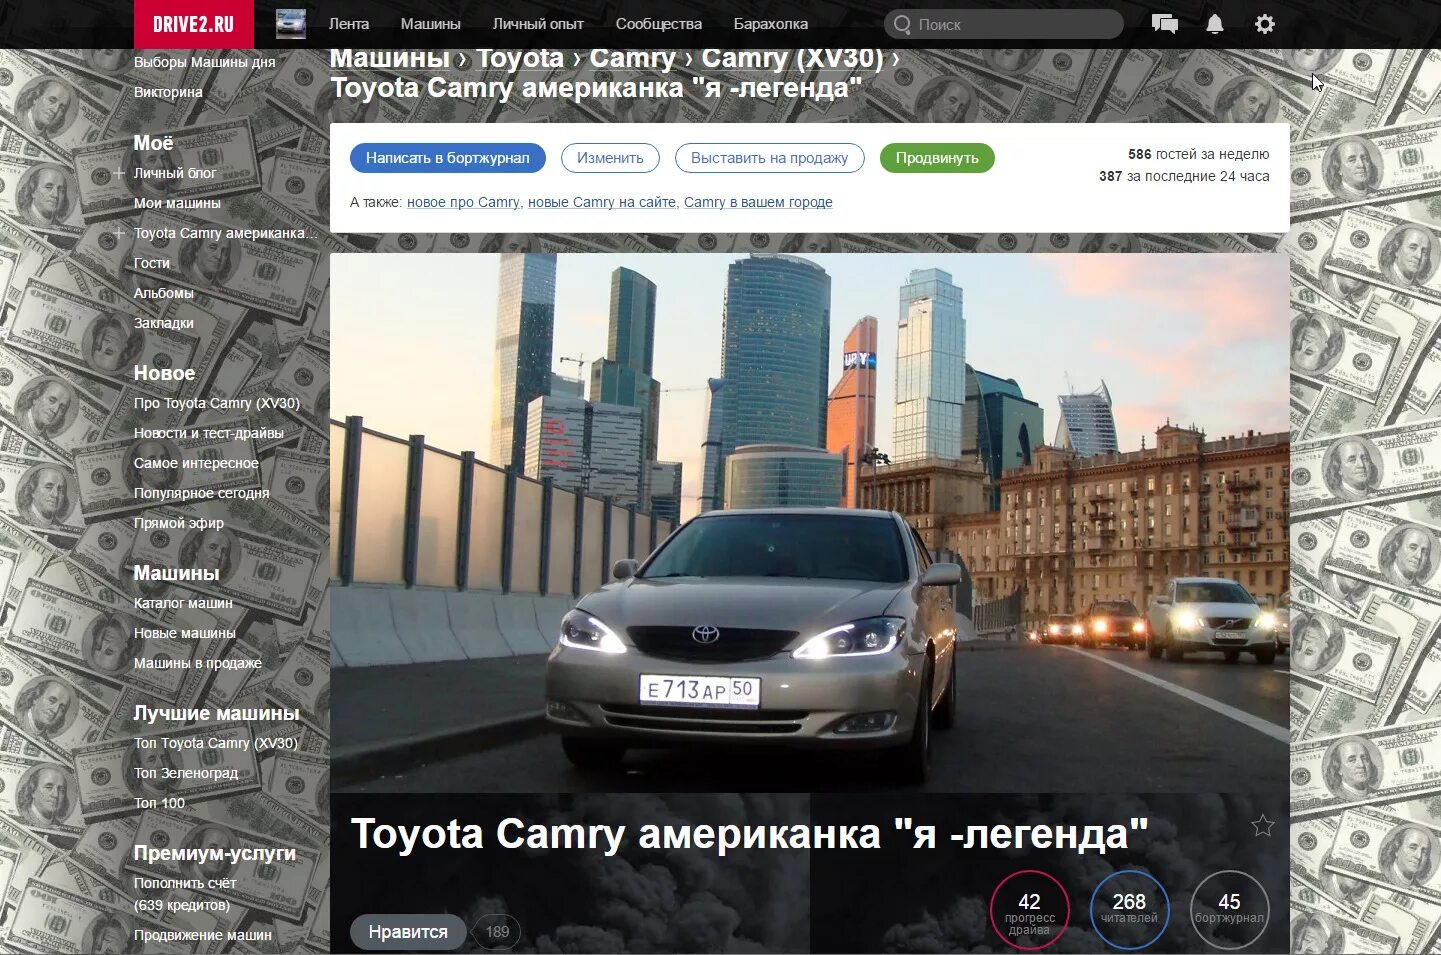Image resolution: width=1441 pixels, height=955 pixels.
Task: Open the settings gear icon
Action: tap(1265, 23)
